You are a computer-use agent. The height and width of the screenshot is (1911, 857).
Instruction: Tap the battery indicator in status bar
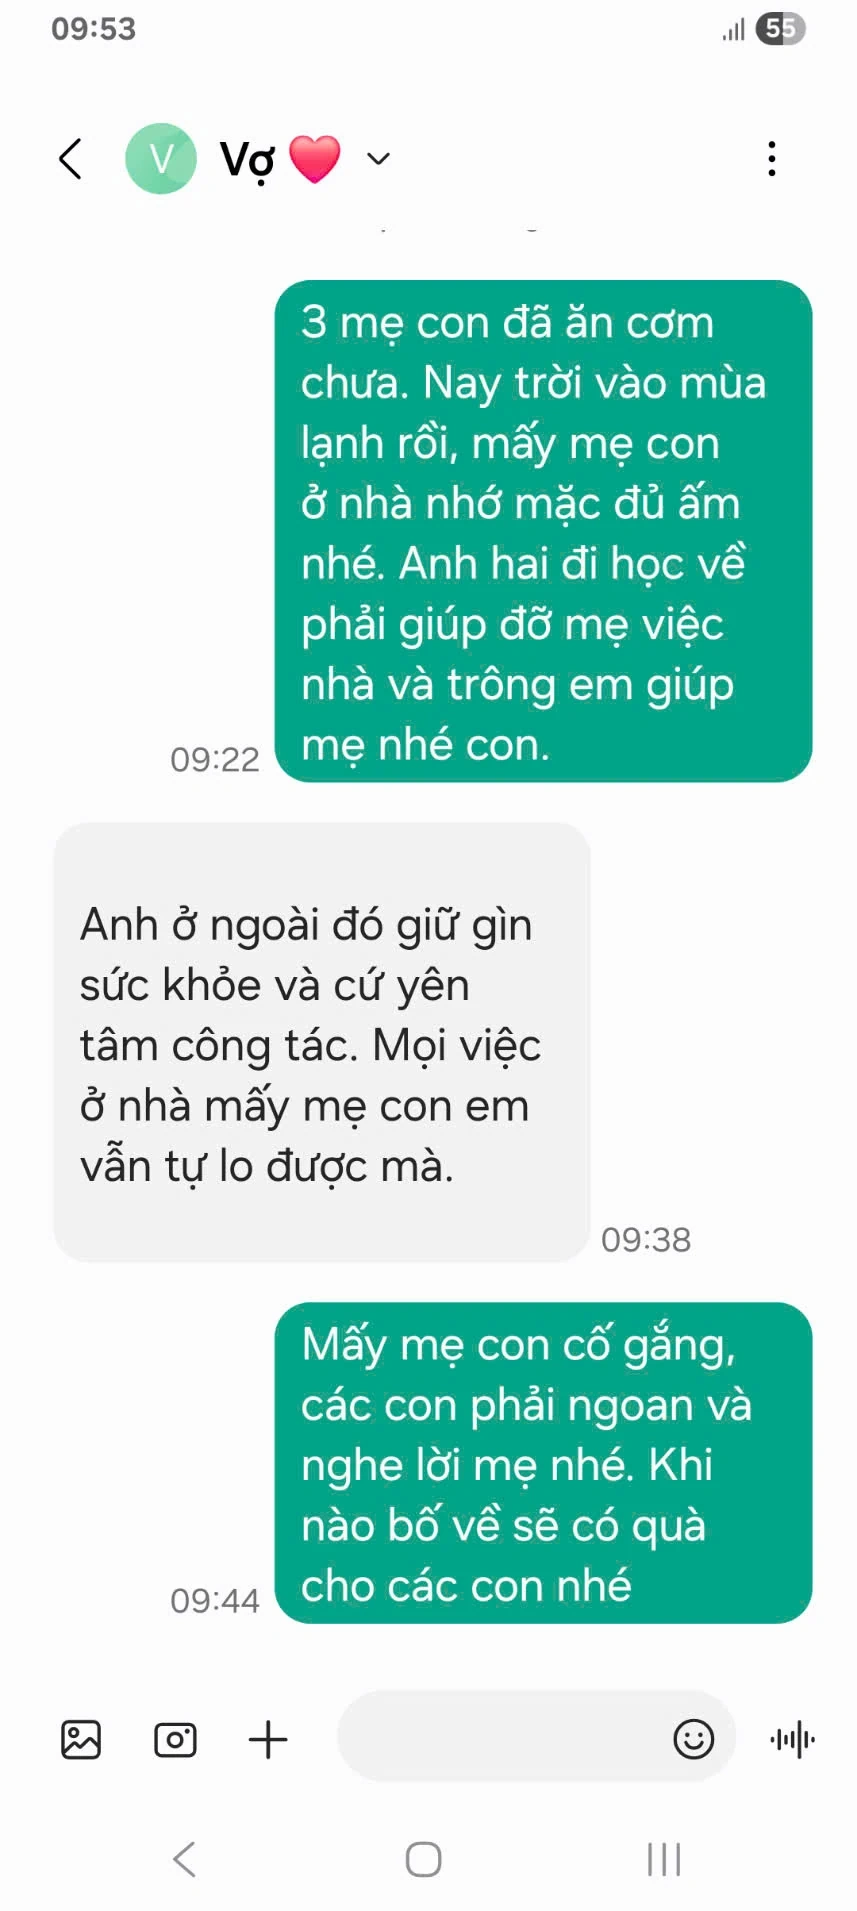[780, 29]
